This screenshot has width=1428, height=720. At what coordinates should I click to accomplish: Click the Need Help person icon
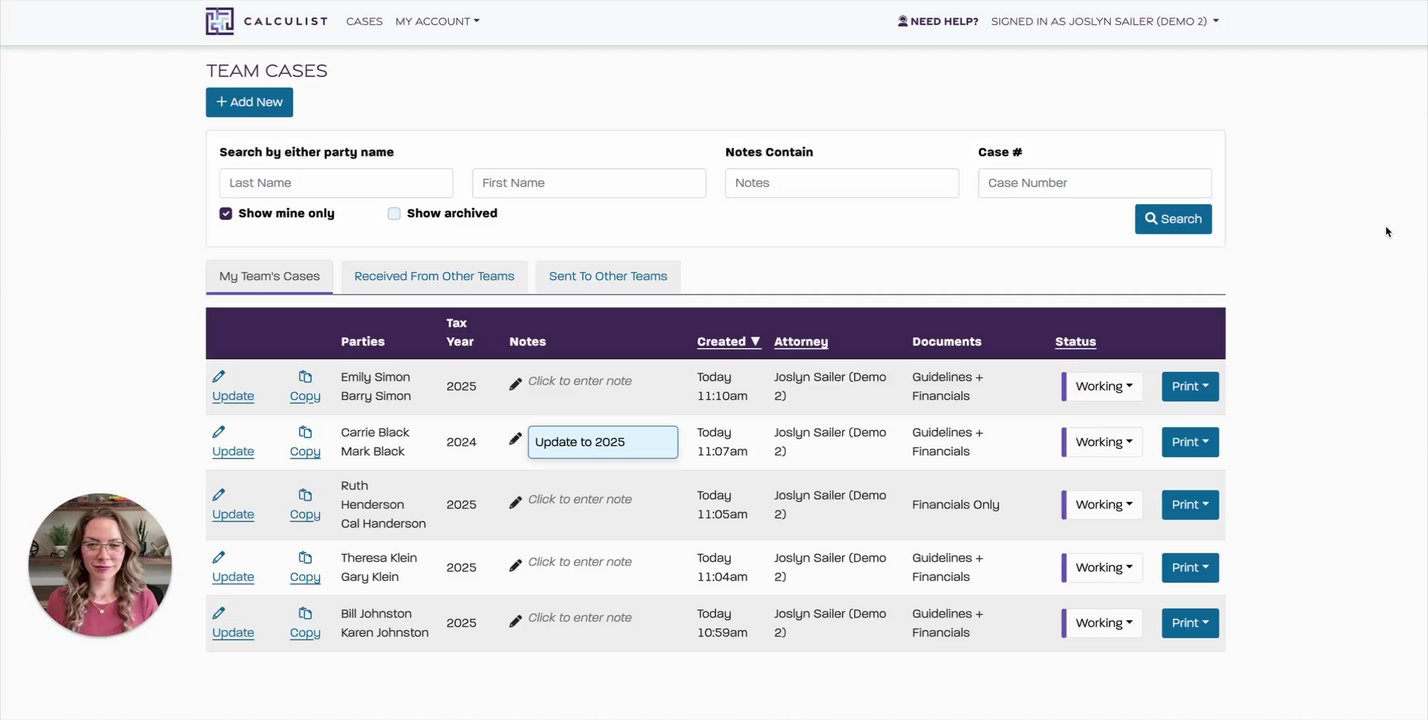point(903,21)
